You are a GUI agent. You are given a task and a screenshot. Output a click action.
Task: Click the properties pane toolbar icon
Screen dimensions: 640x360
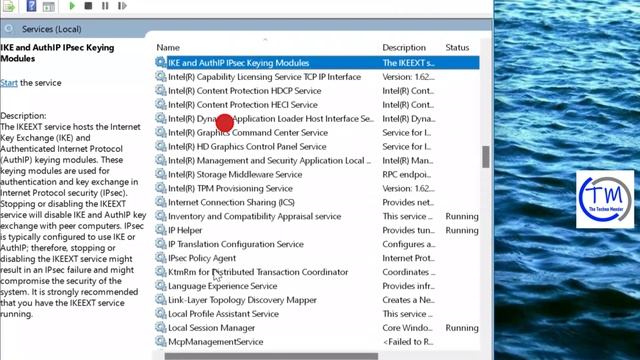[49, 7]
